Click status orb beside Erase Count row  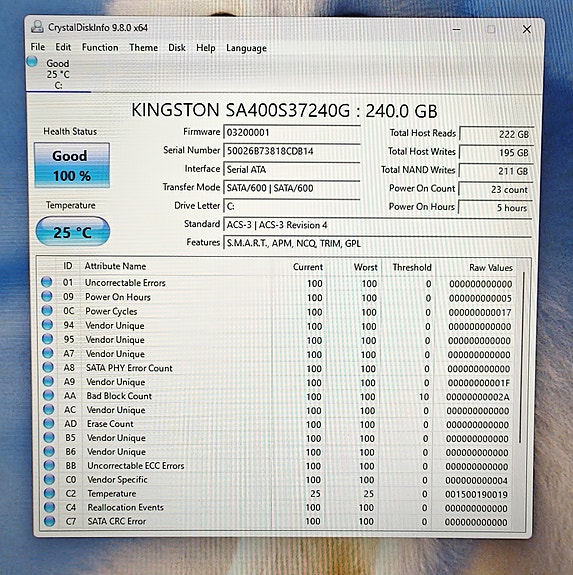click(x=49, y=423)
